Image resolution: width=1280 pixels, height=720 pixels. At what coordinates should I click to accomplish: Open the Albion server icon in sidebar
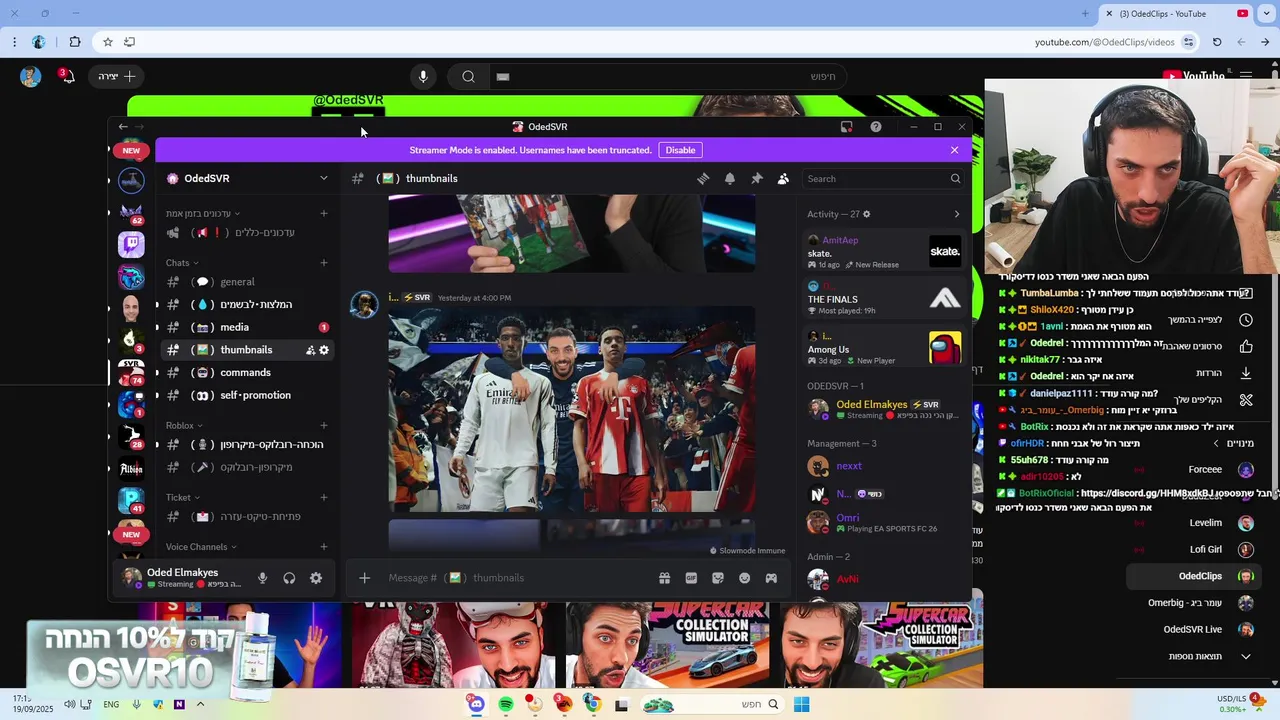point(131,469)
